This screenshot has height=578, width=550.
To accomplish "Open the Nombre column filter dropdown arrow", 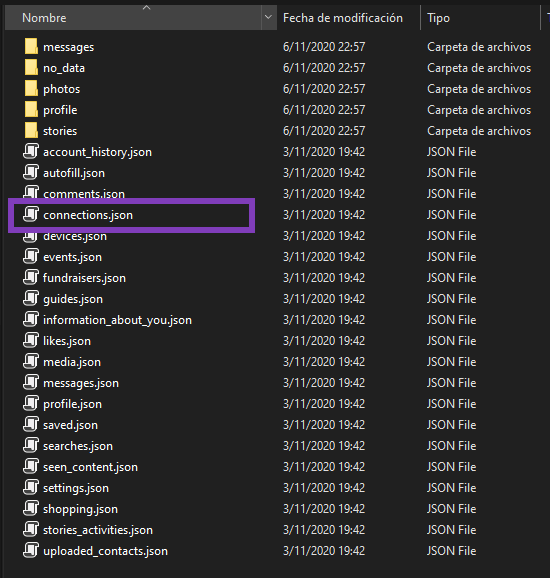I will pos(269,17).
